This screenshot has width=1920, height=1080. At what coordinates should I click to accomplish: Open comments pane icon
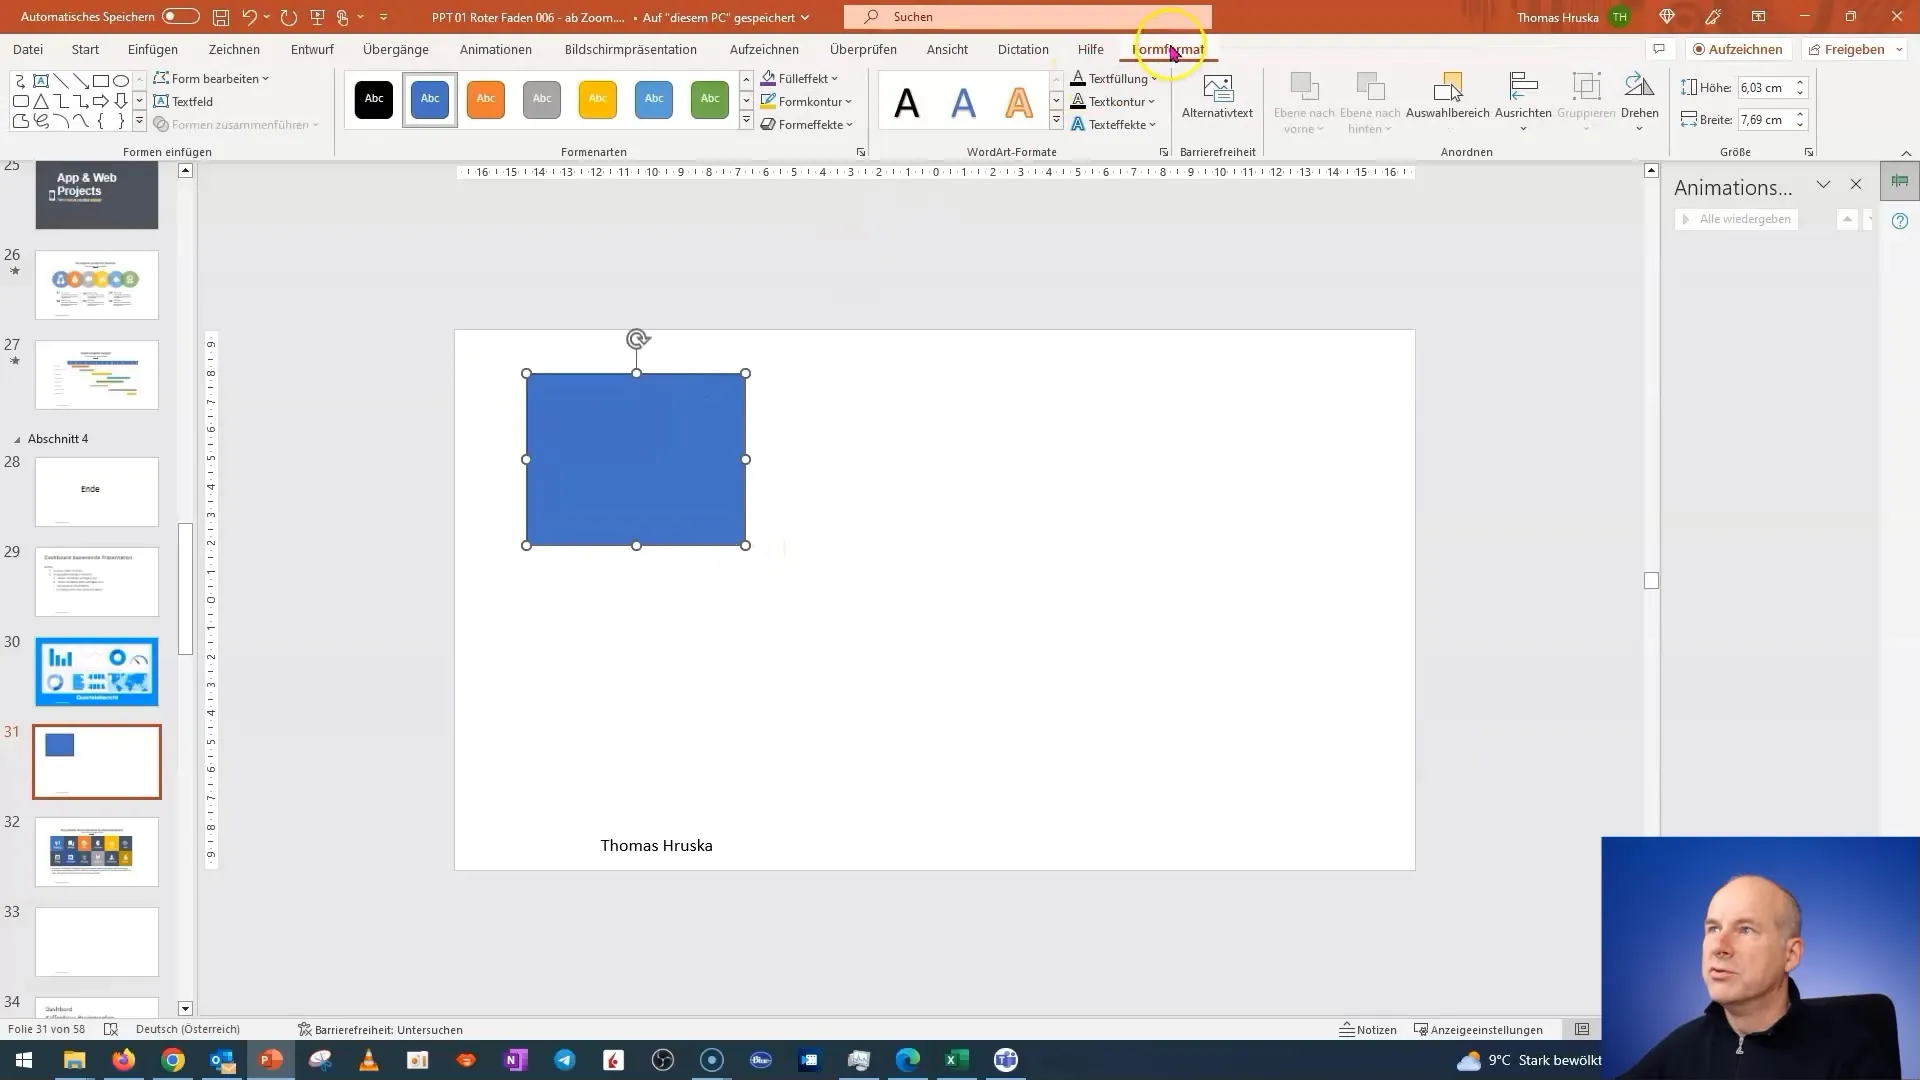[1659, 49]
